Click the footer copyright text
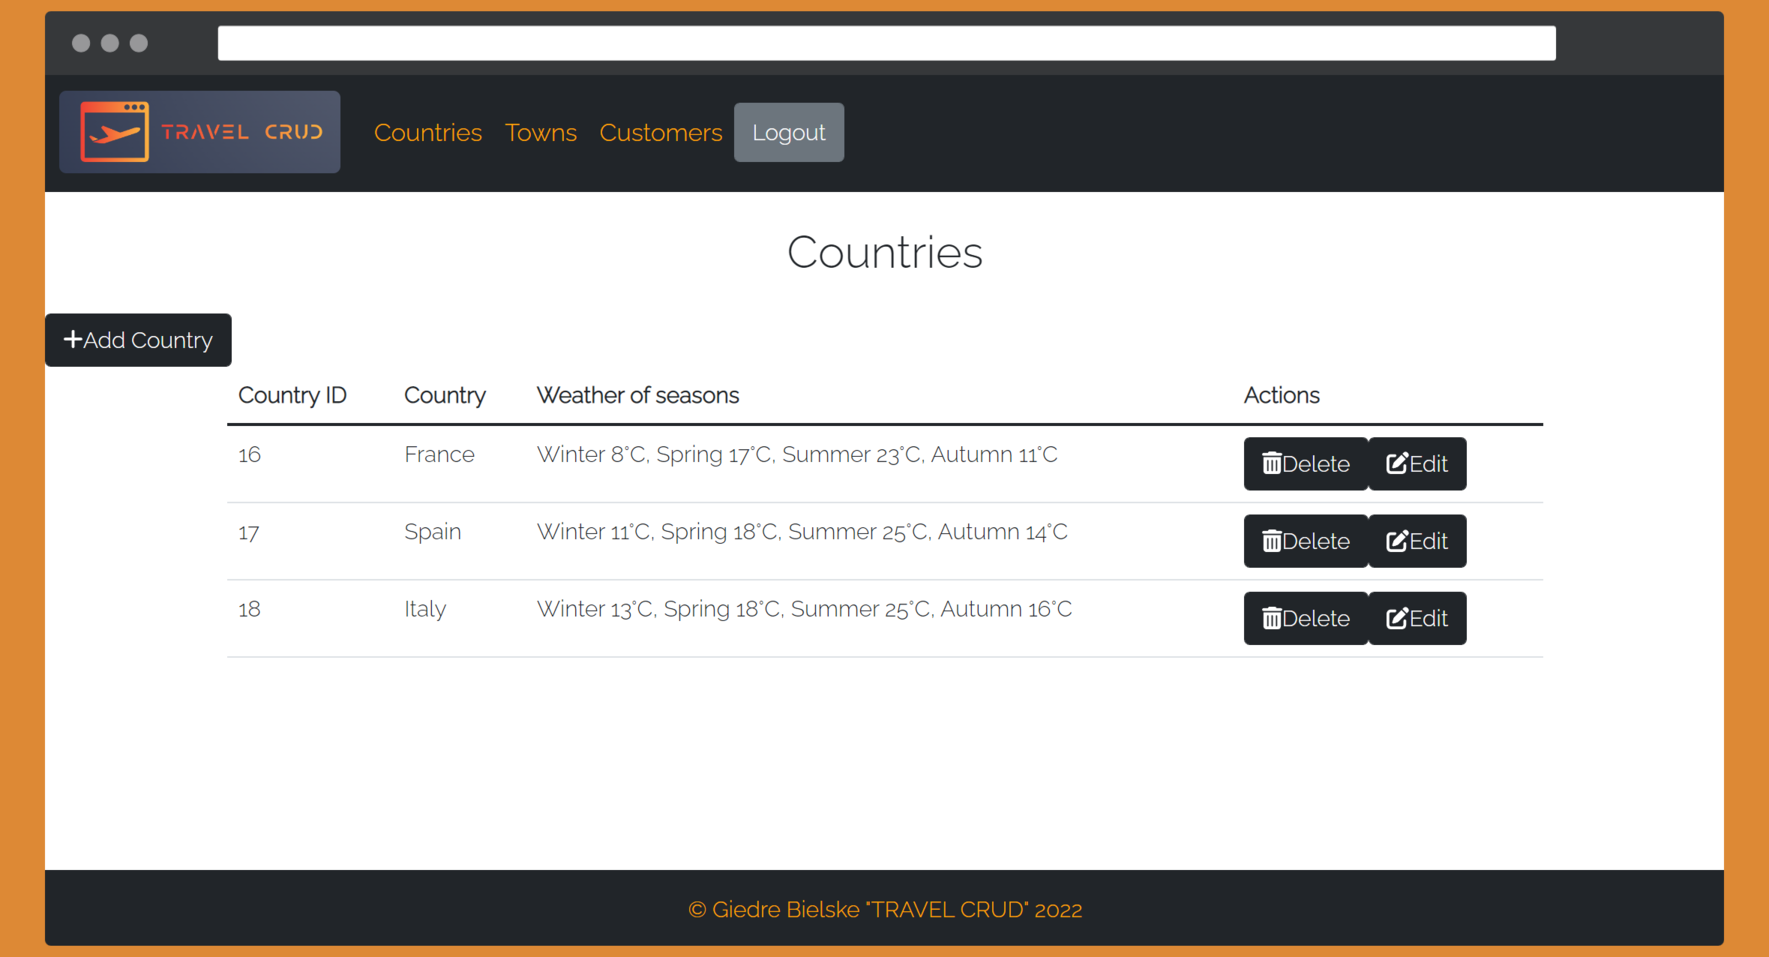Viewport: 1769px width, 957px height. [x=884, y=910]
